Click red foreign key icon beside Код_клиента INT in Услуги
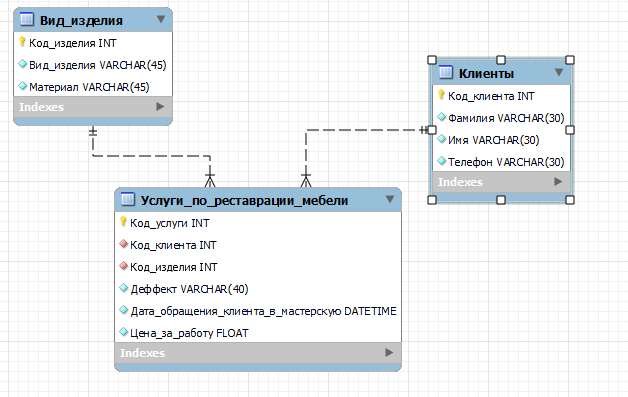Viewport: 628px width, 397px height. click(x=124, y=244)
